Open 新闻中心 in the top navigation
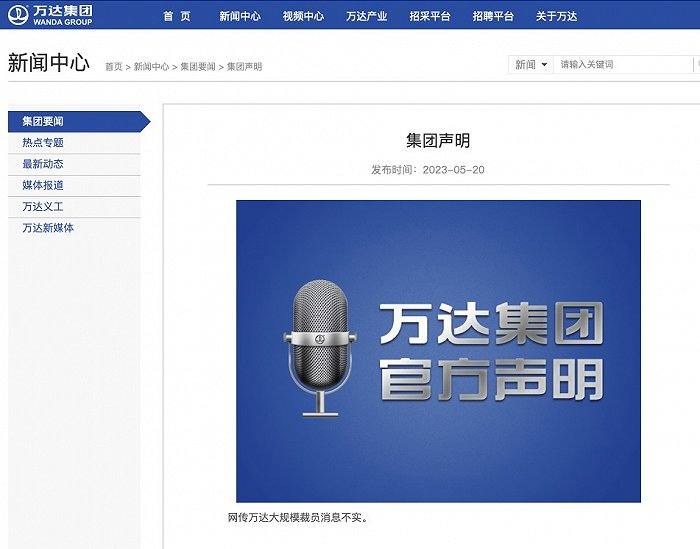Viewport: 700px width, 549px height. tap(240, 17)
